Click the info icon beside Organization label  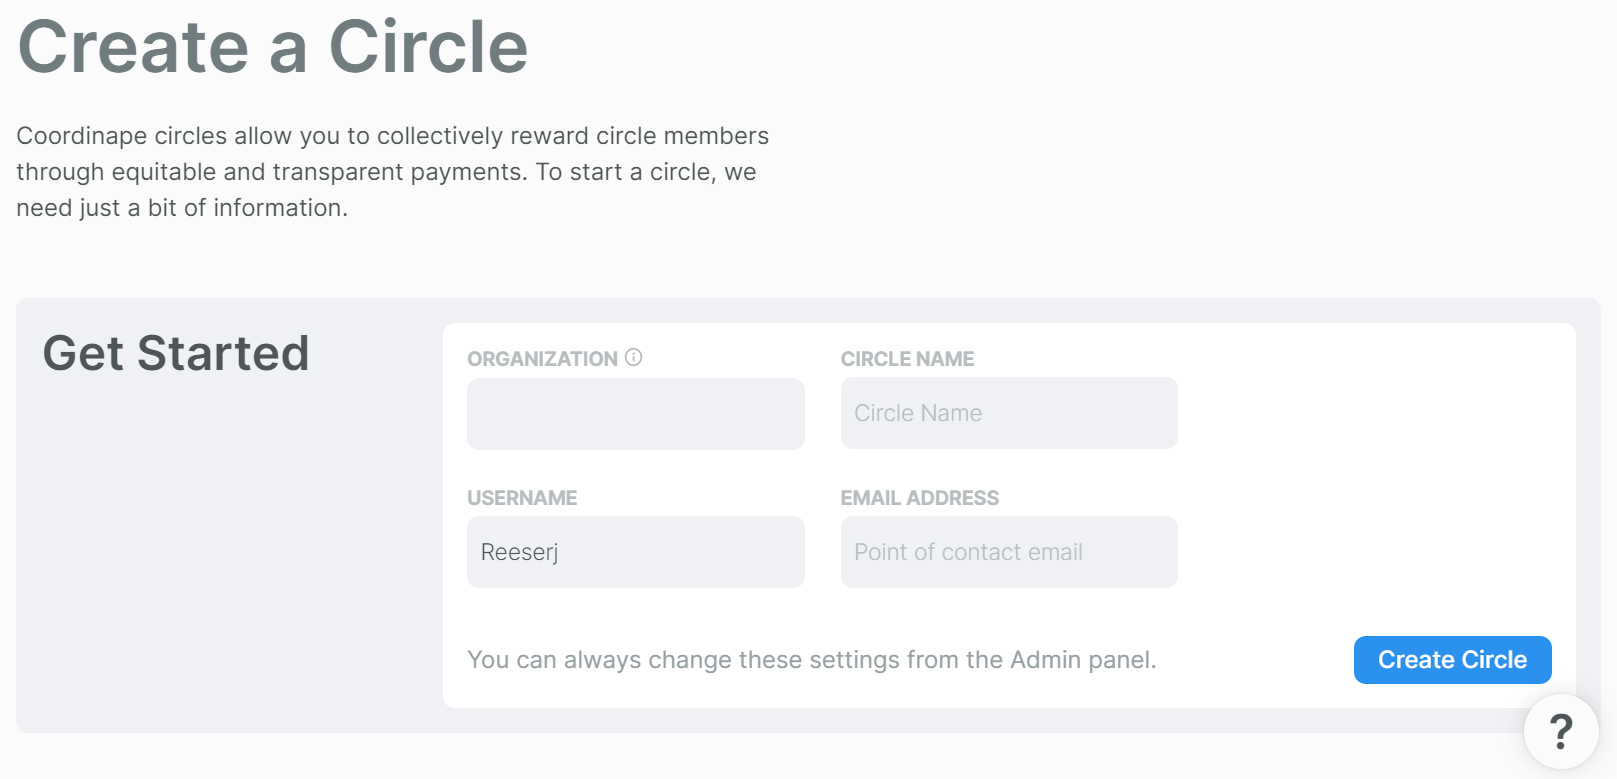tap(634, 357)
